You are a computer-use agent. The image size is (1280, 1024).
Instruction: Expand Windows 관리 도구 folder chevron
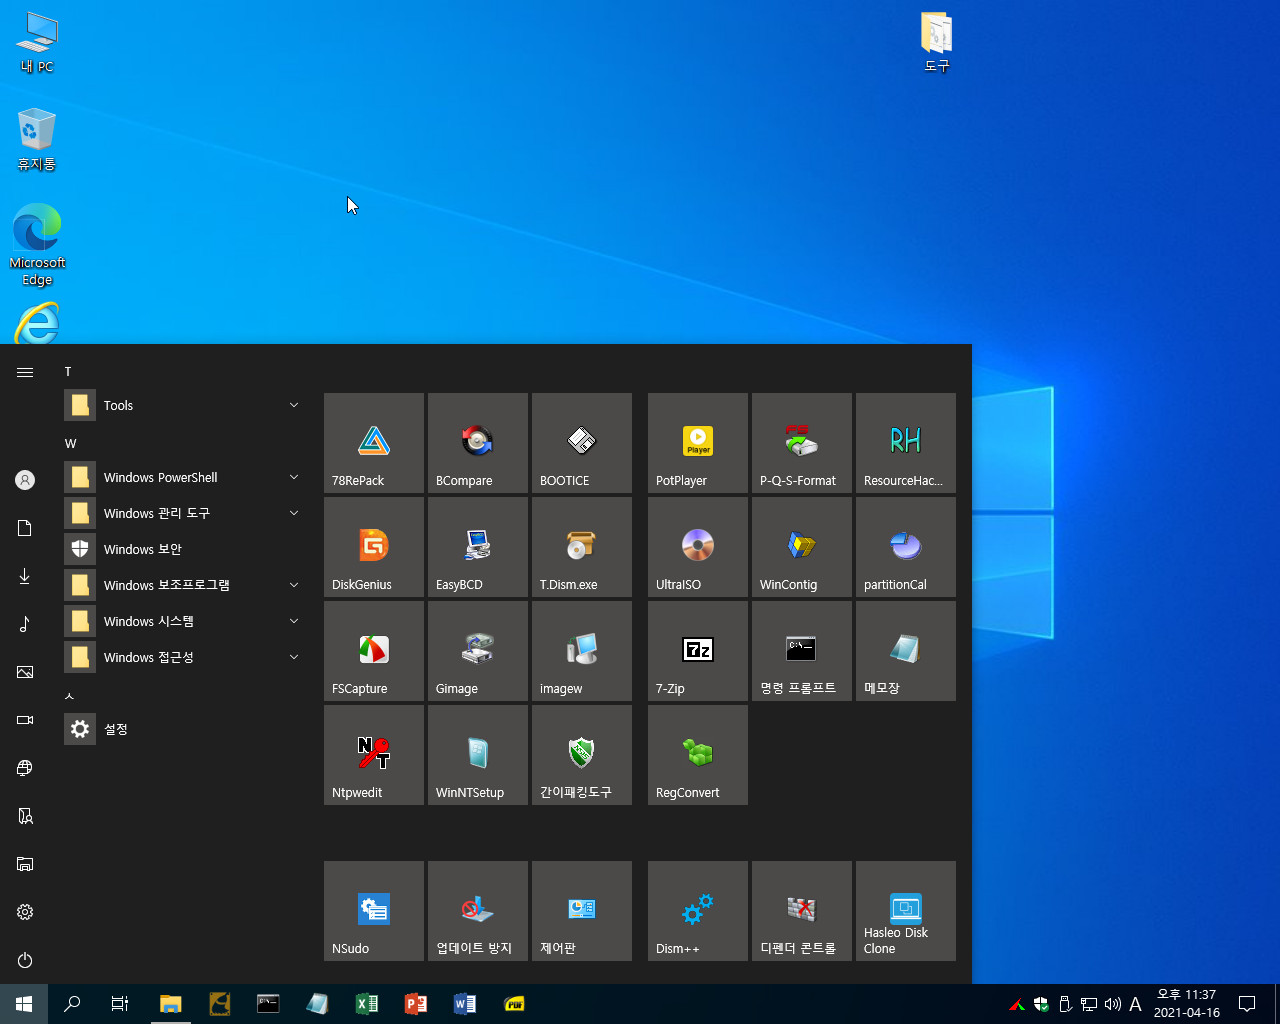[294, 513]
